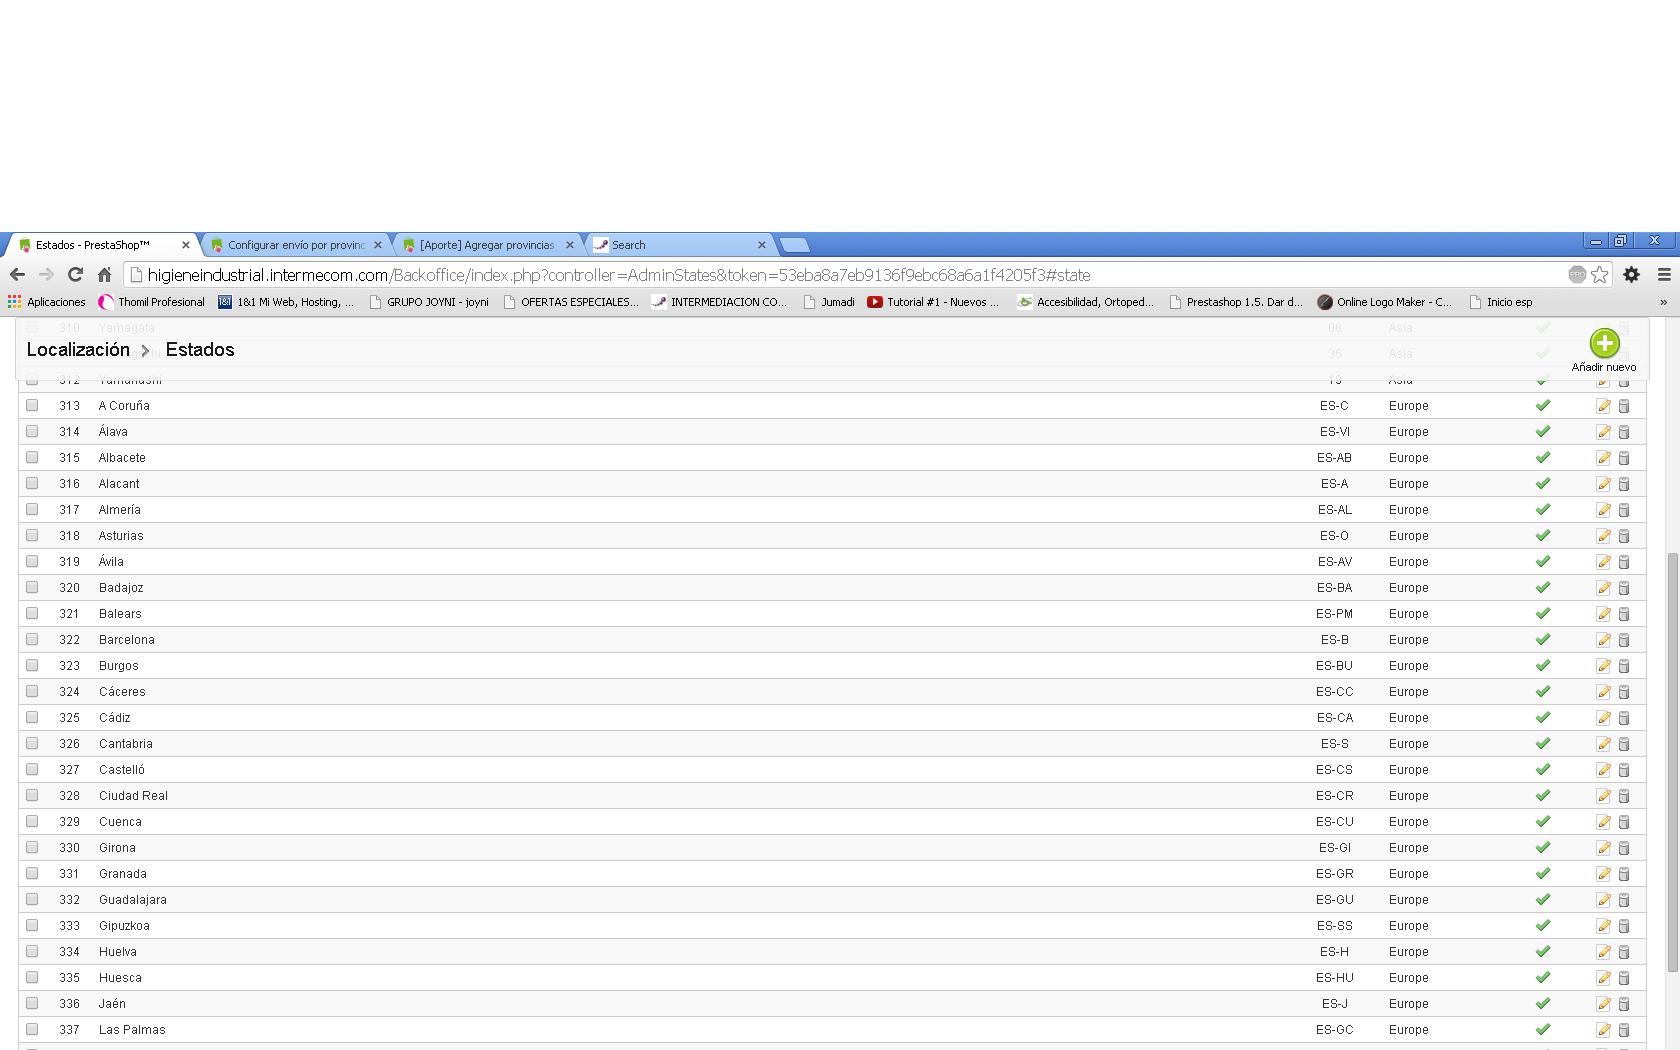Delete the Álava state using trash icon

click(x=1624, y=432)
